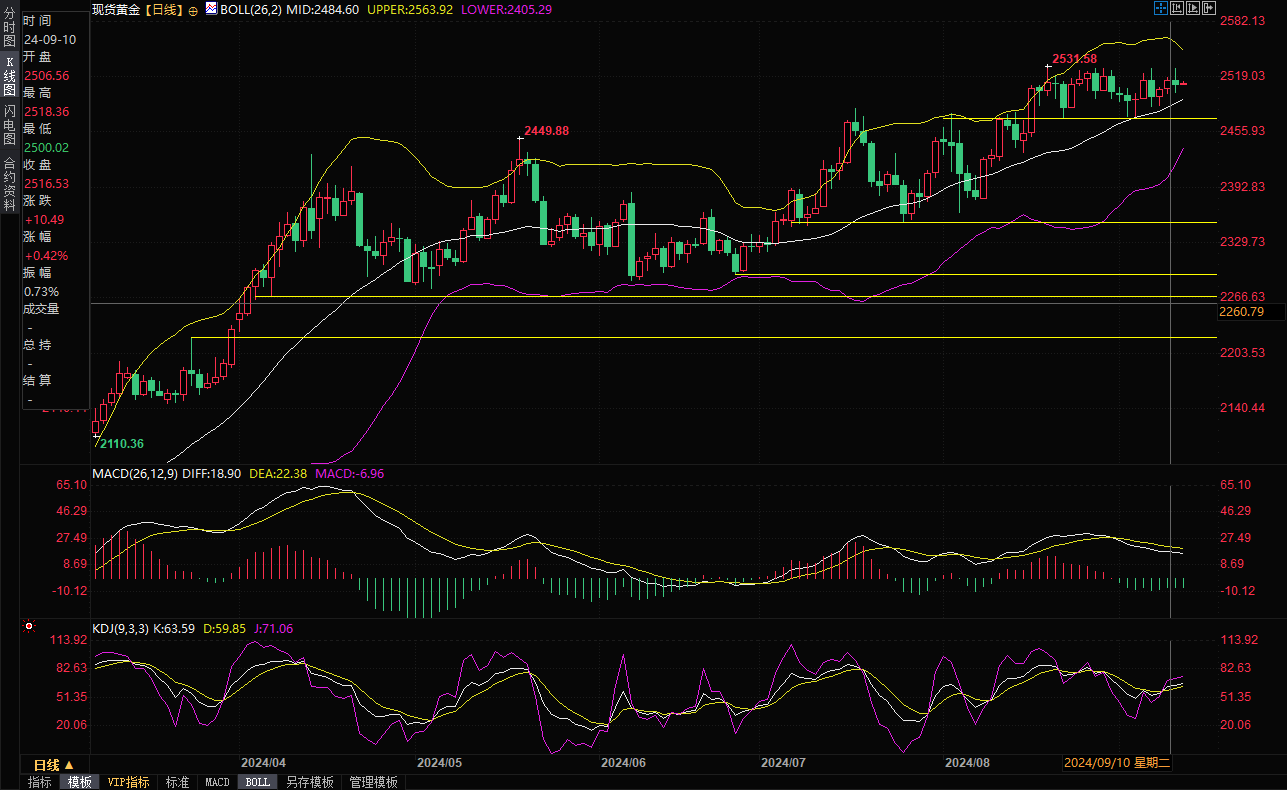
Task: Open the 日线 period selector arrow
Action: pos(69,765)
